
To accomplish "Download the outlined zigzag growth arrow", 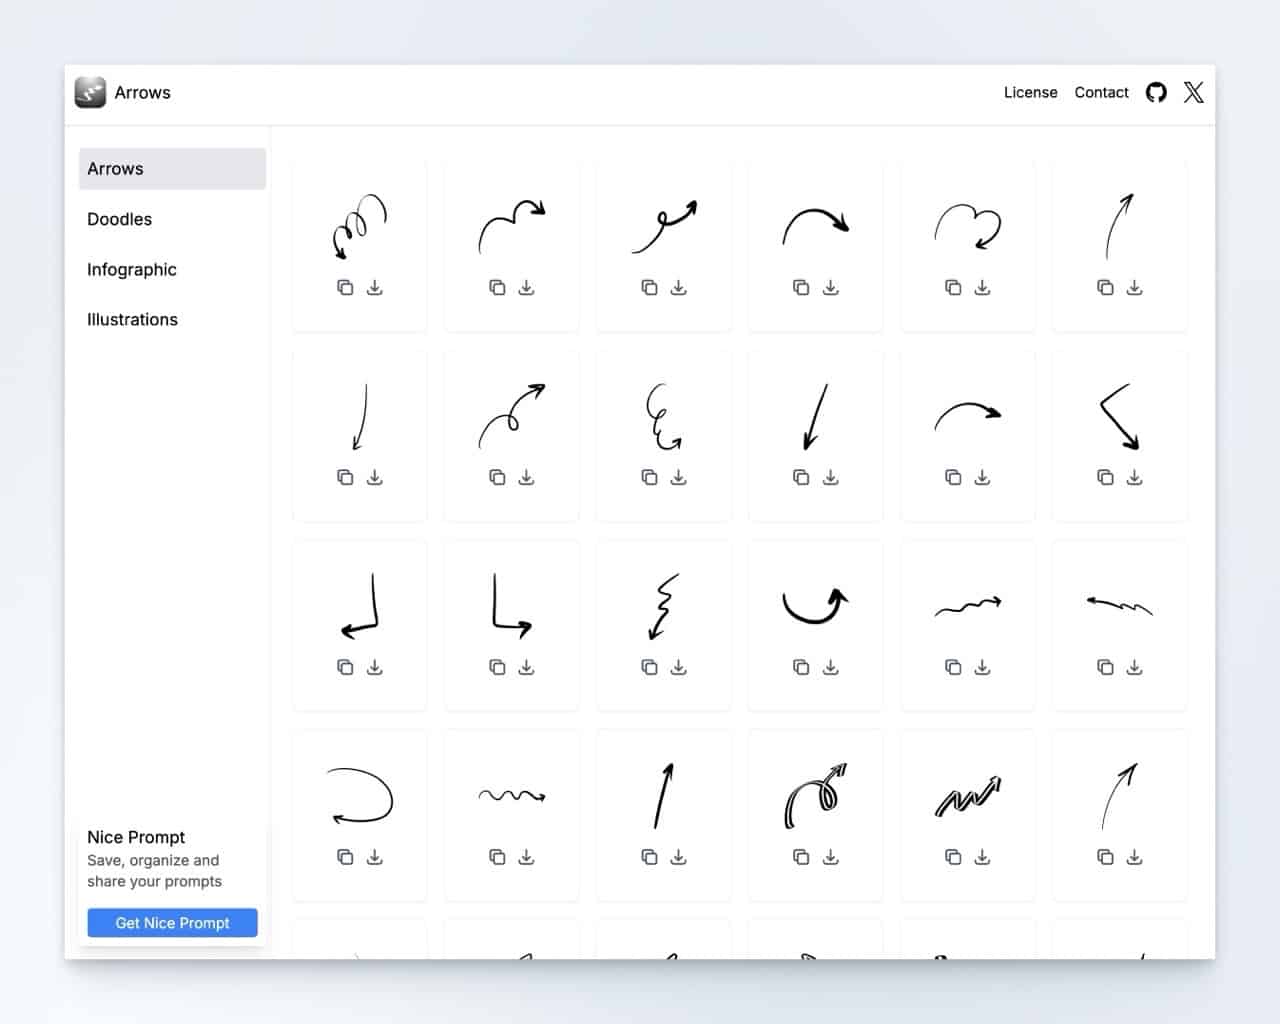I will (983, 858).
